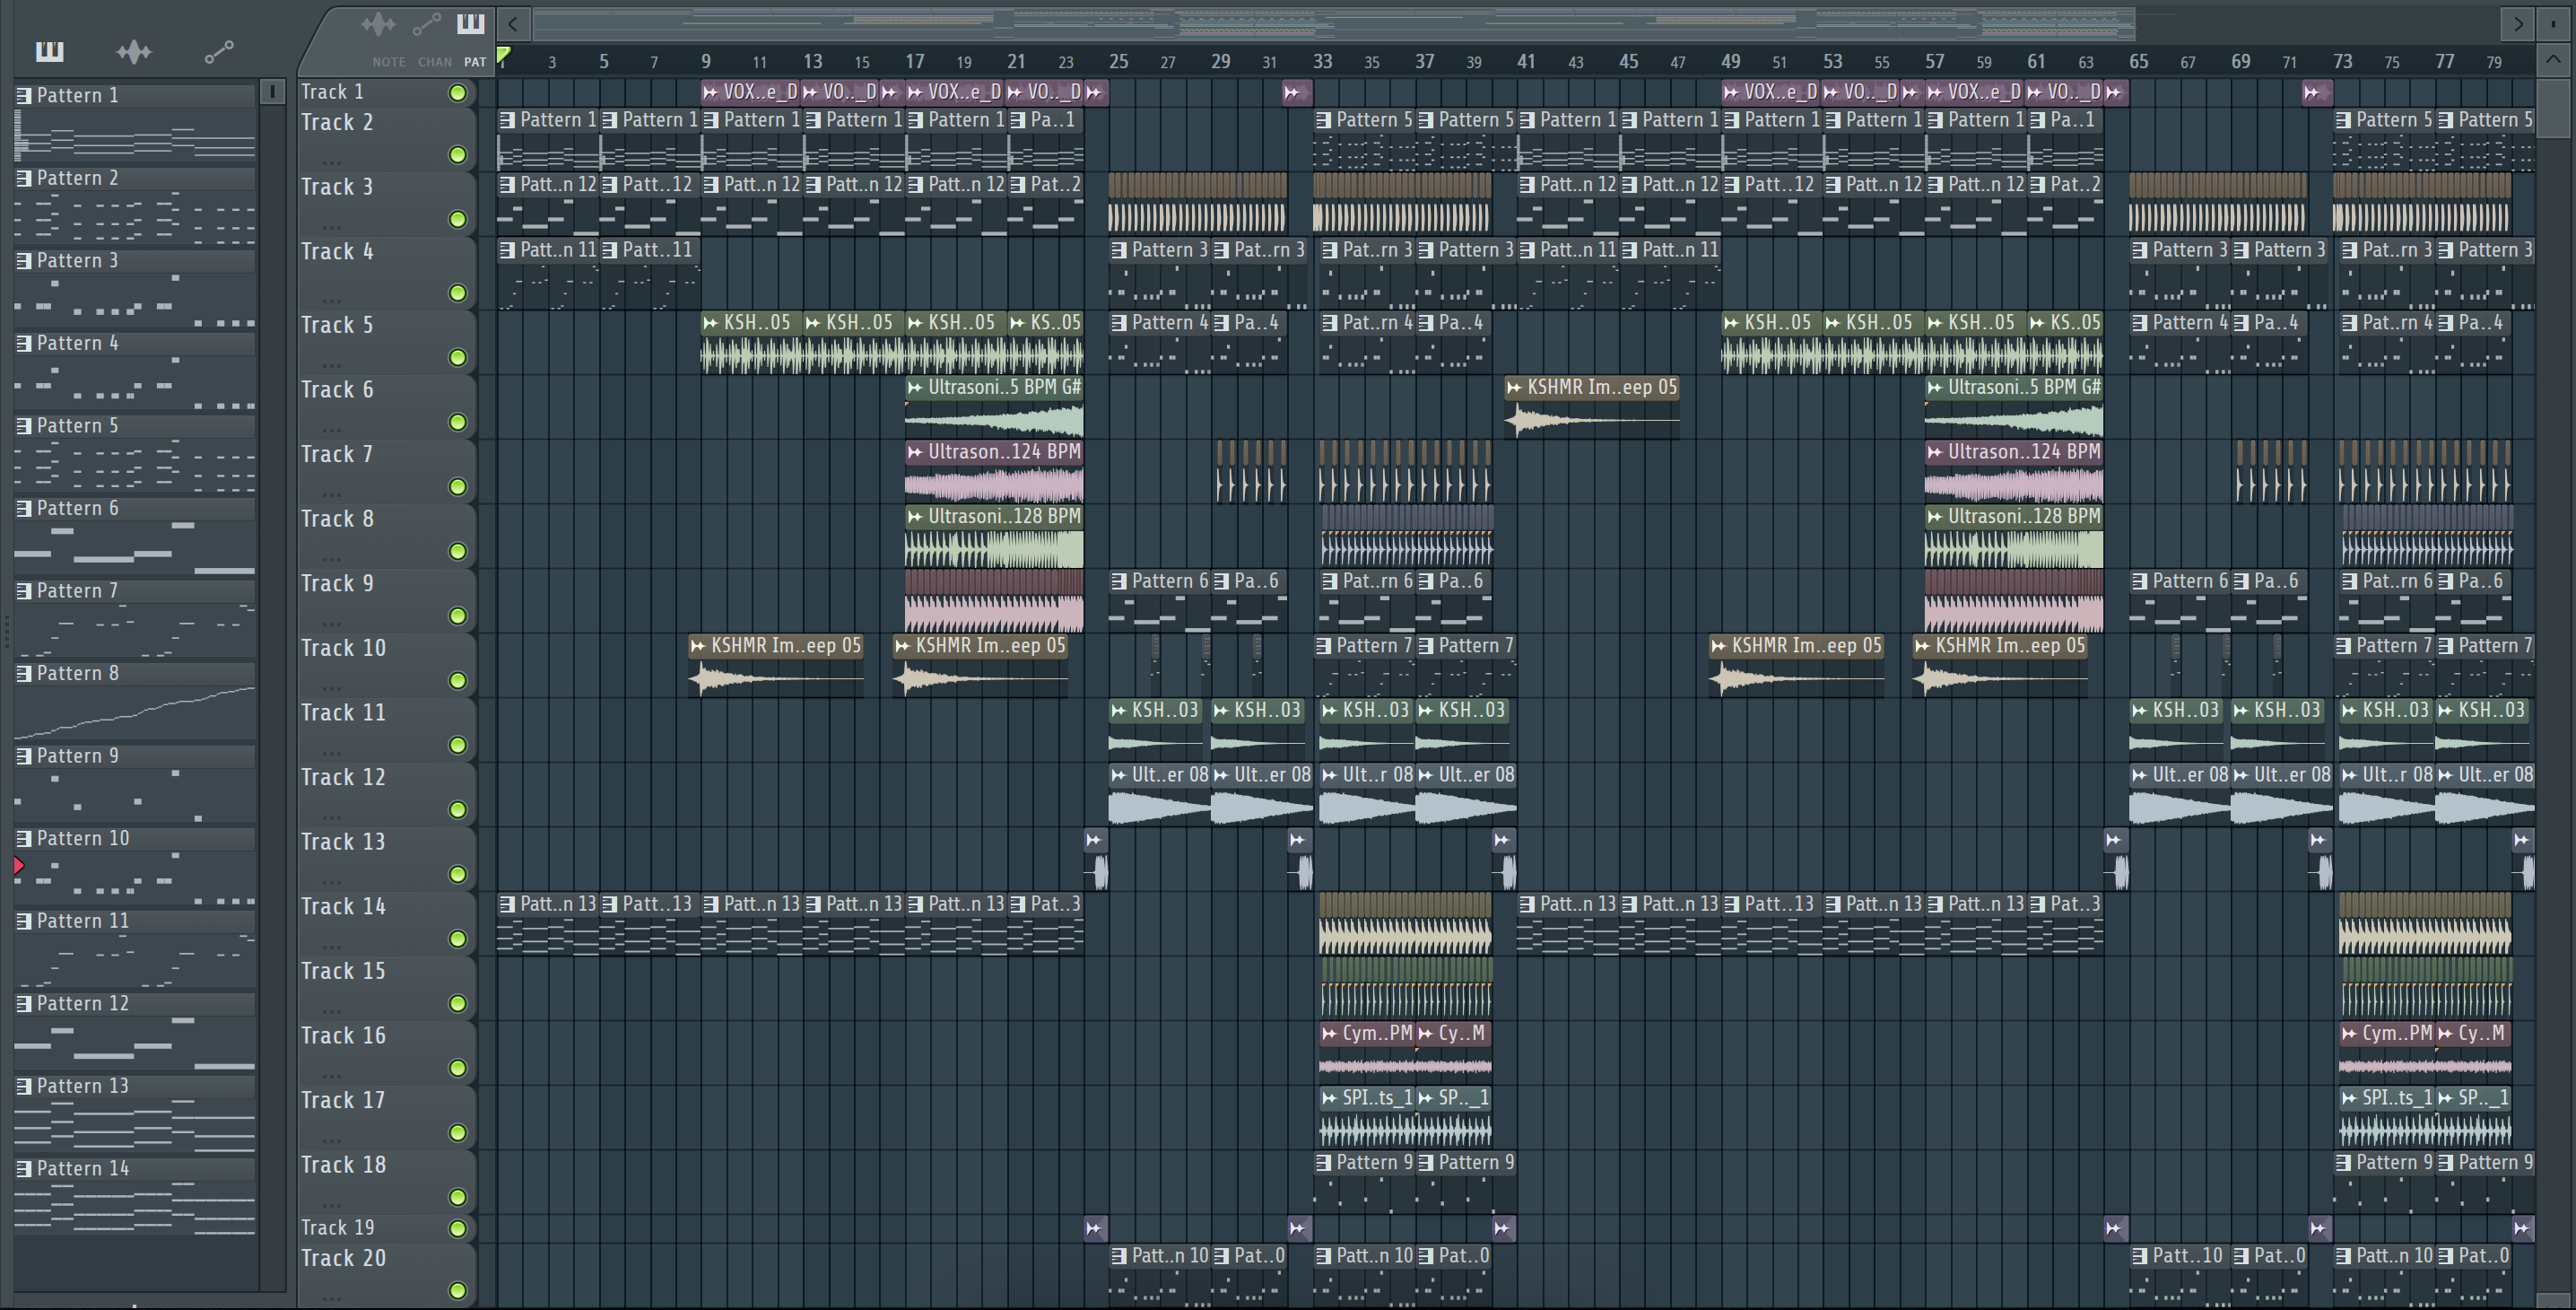Screen dimensions: 2576x1310
Task: Open menu icon of Pattern 5 in picker
Action: (24, 426)
